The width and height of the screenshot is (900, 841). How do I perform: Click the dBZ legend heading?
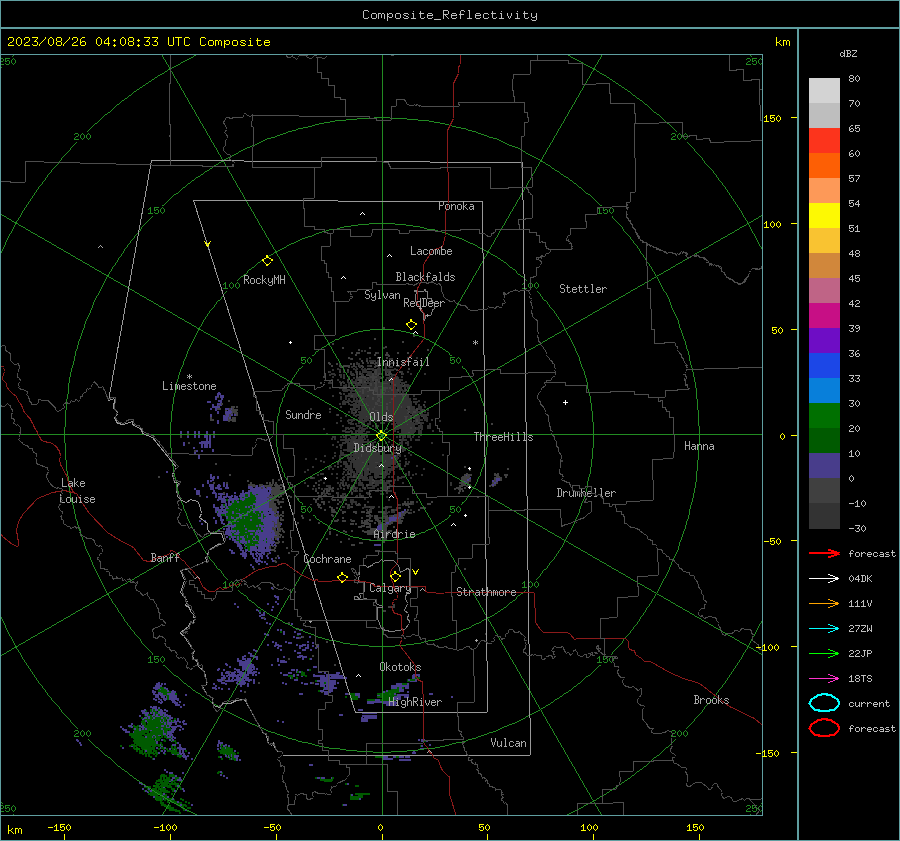(848, 53)
